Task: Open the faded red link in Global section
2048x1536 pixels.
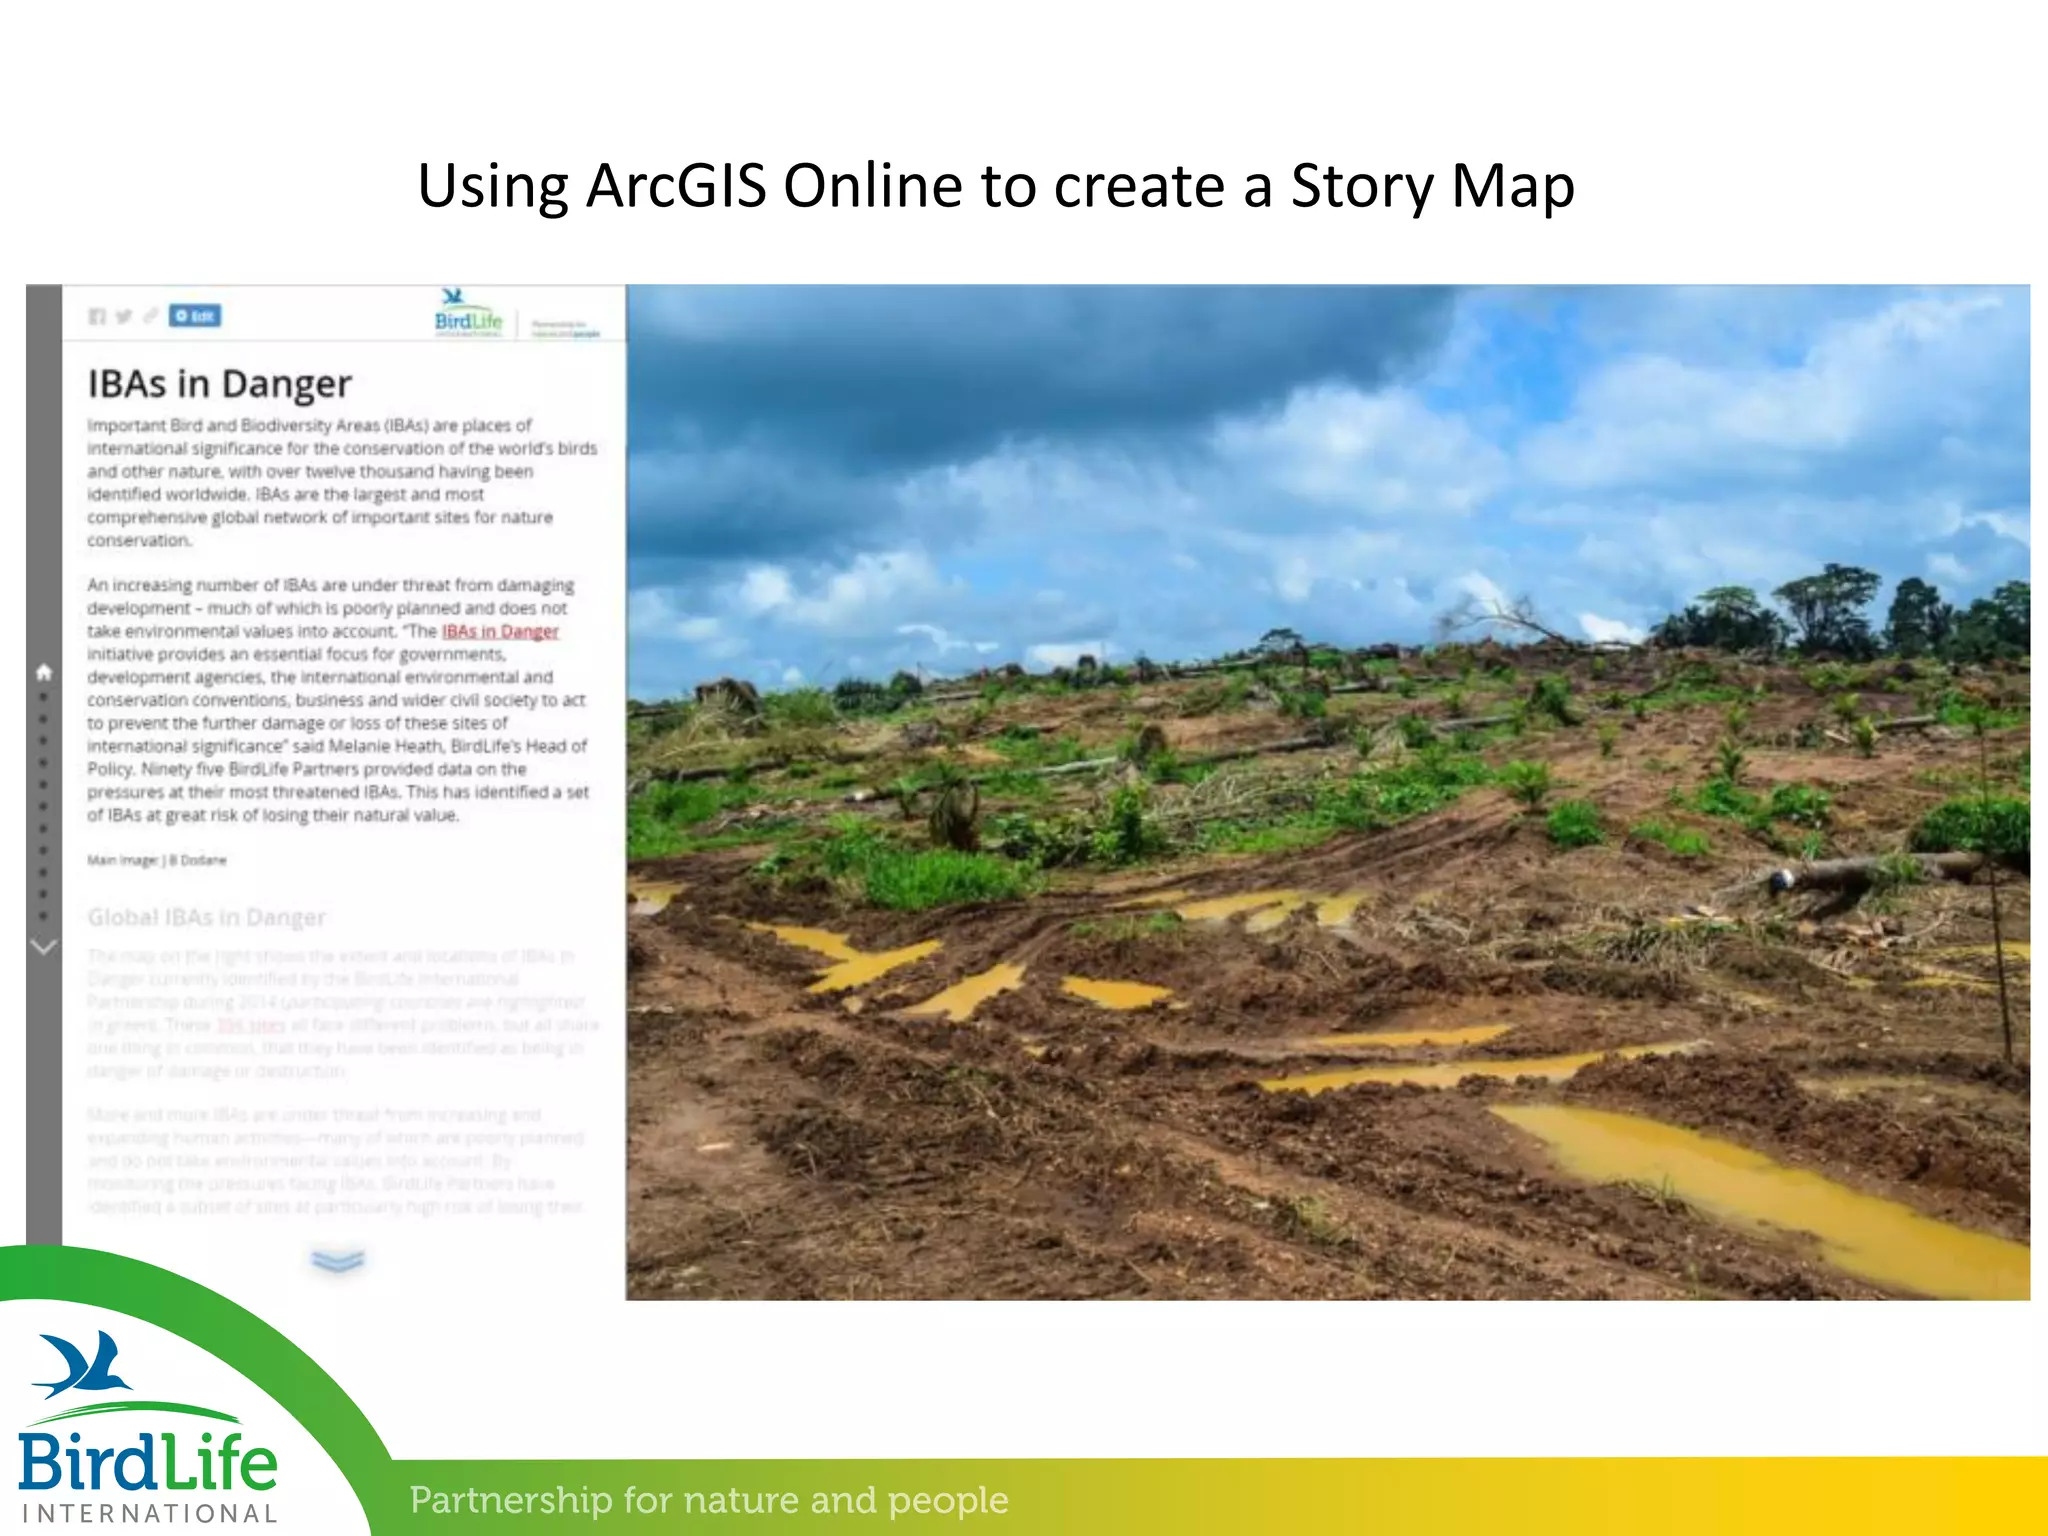Action: 251,1025
